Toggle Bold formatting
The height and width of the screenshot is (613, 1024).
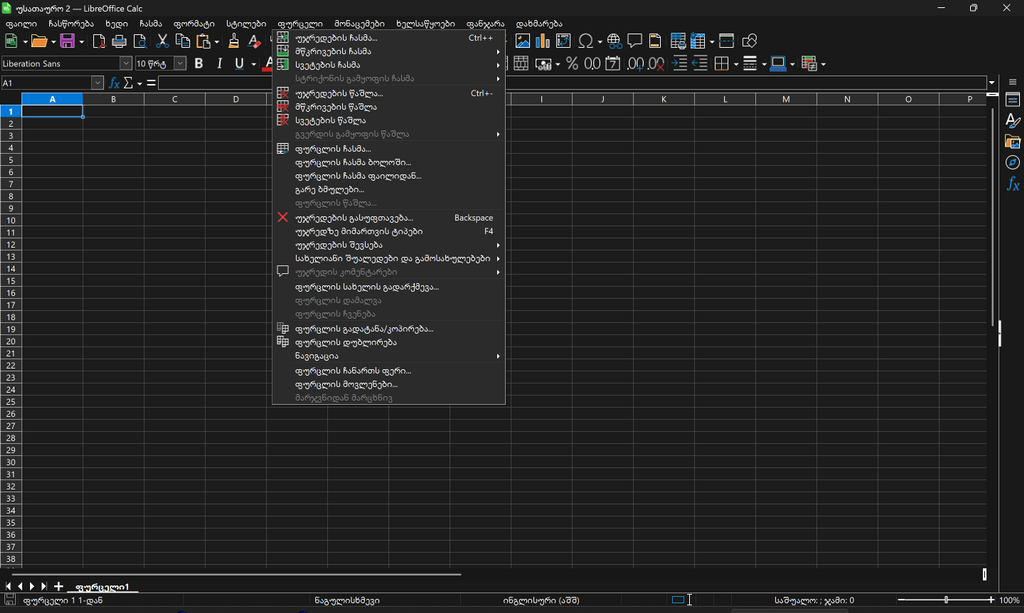[199, 63]
